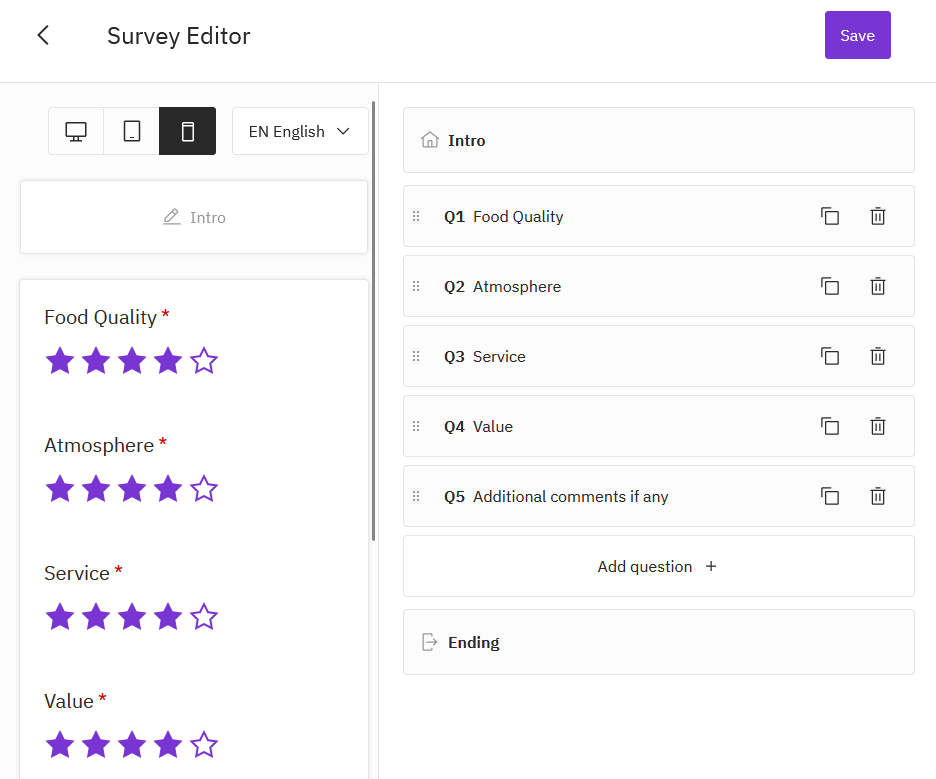
Task: Switch to desktop preview mode
Action: tap(76, 131)
